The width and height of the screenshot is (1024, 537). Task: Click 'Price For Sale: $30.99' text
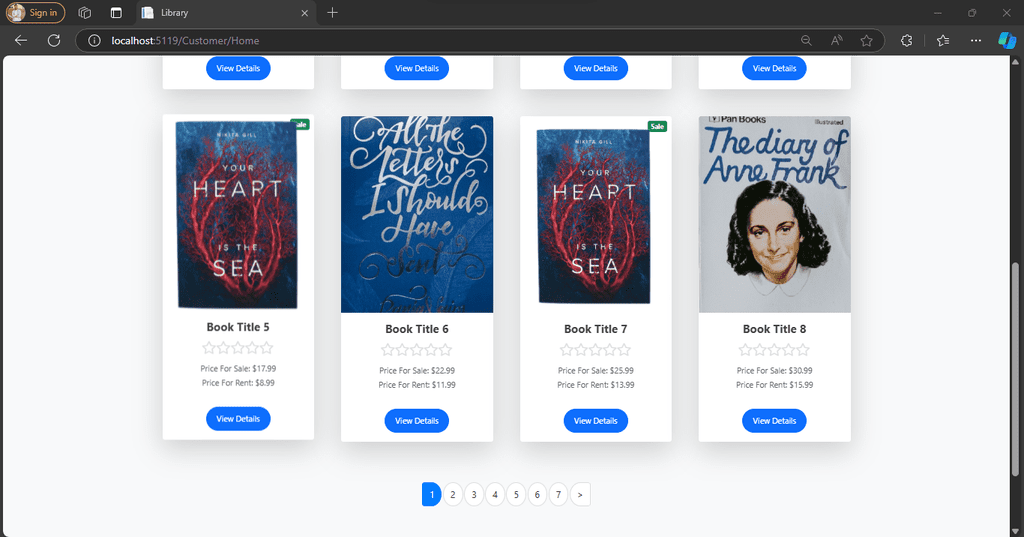pyautogui.click(x=775, y=370)
